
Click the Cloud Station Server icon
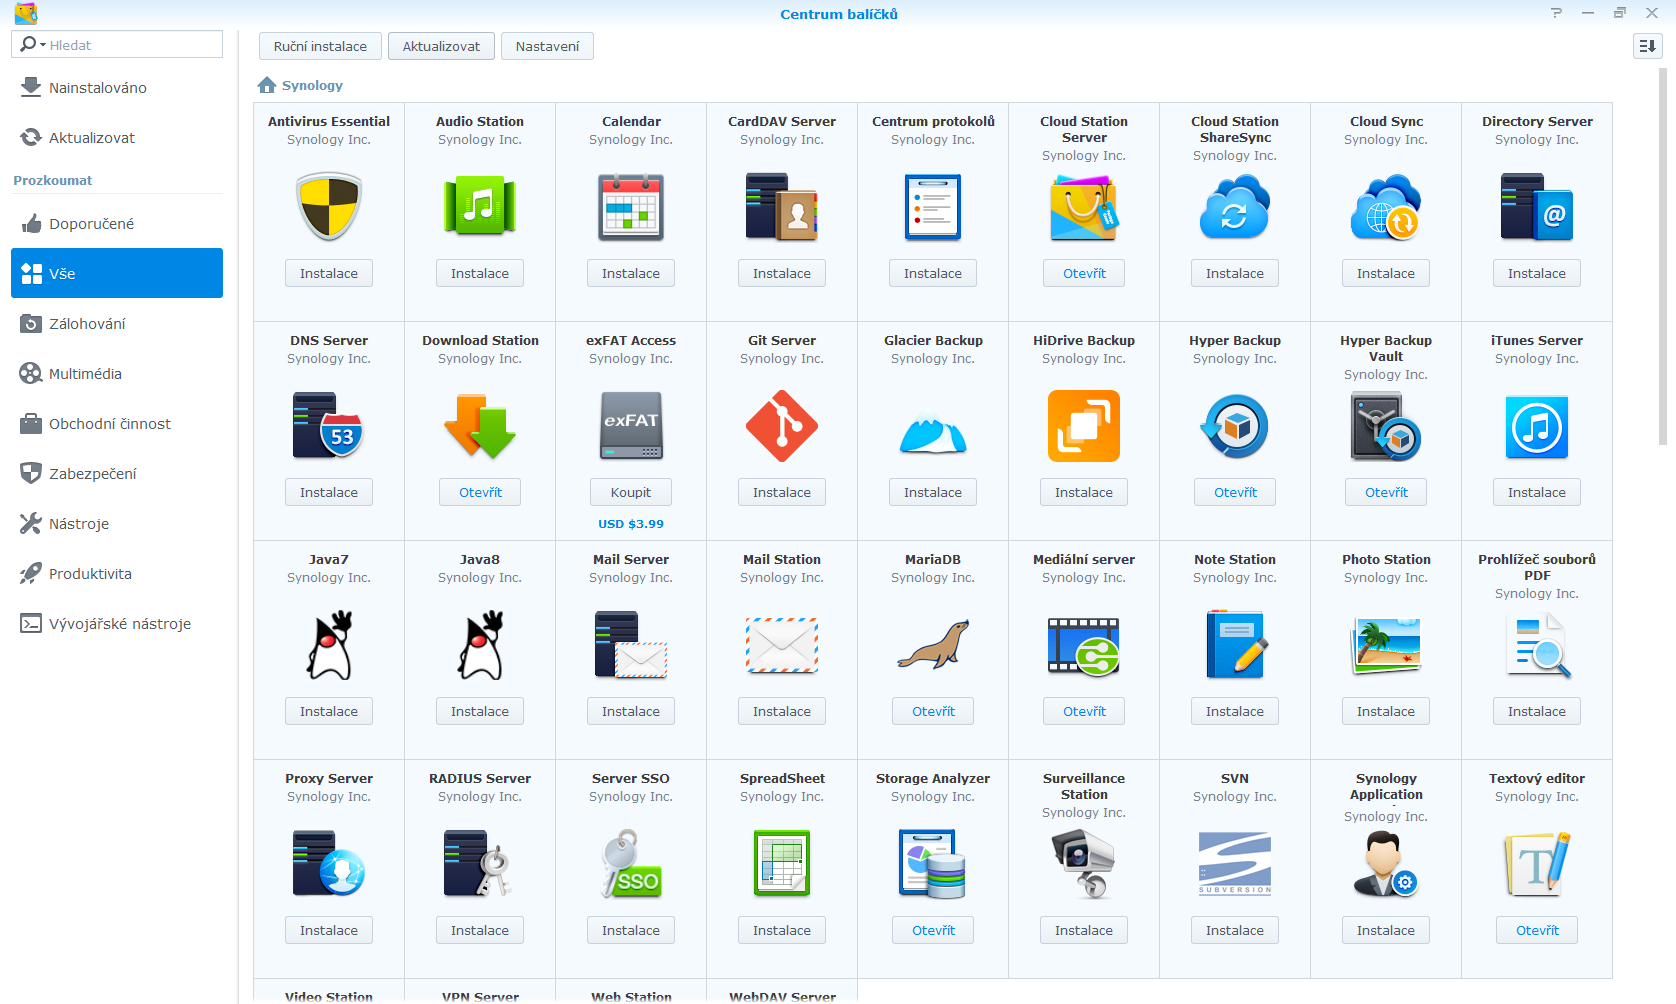coord(1084,208)
